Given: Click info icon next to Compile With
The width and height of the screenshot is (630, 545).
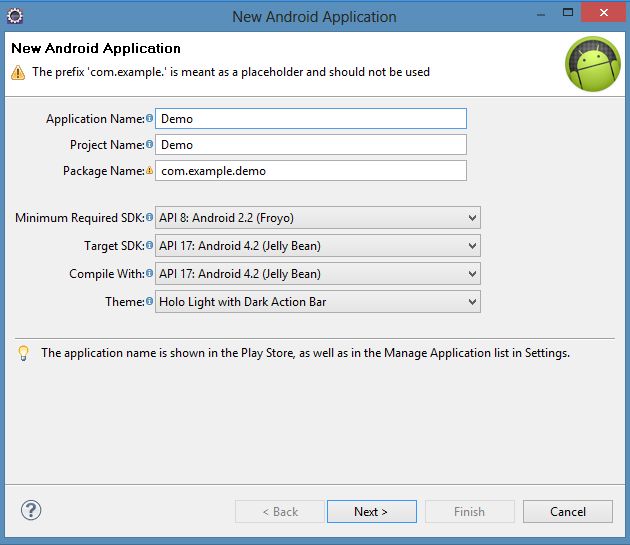Looking at the screenshot, I should pyautogui.click(x=150, y=273).
